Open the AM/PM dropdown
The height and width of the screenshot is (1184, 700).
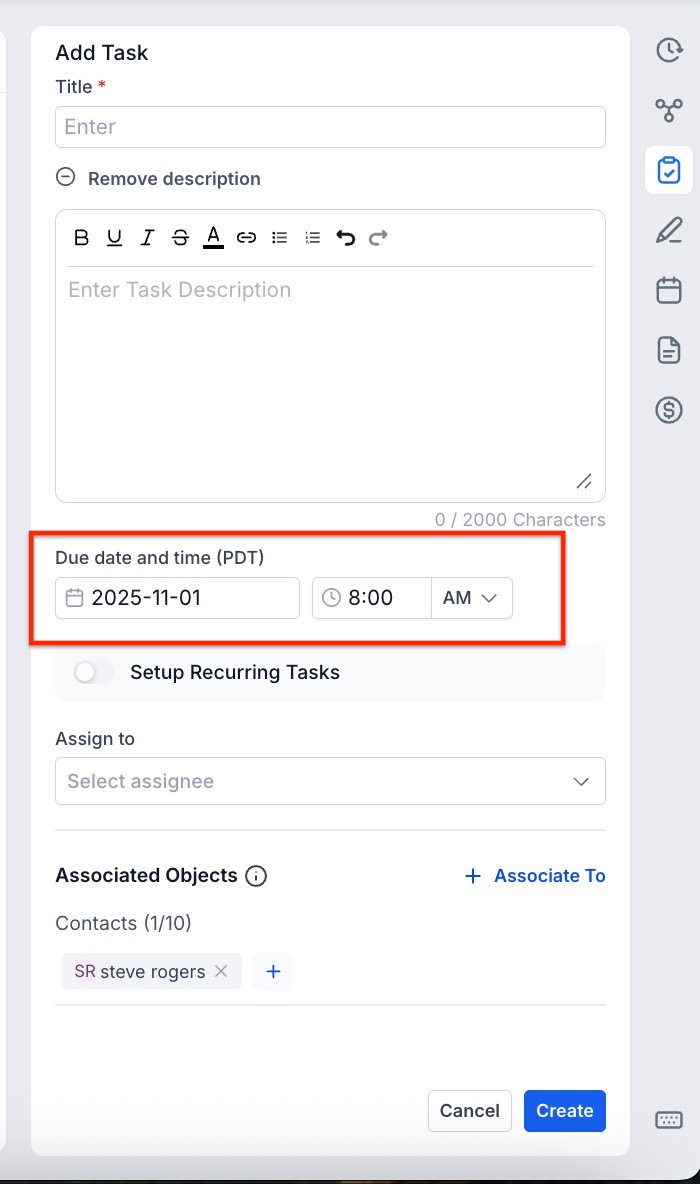coord(471,598)
